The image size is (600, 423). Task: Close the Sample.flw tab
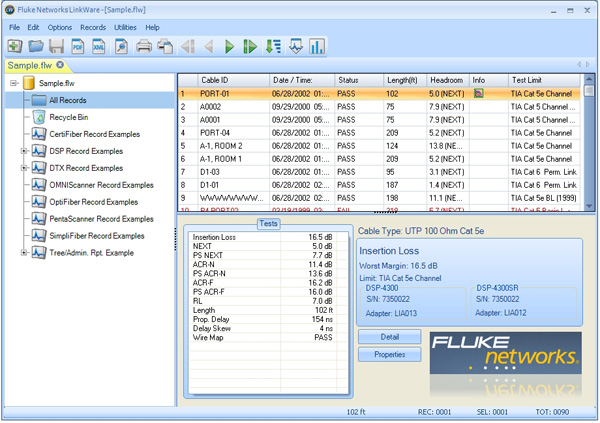point(60,65)
